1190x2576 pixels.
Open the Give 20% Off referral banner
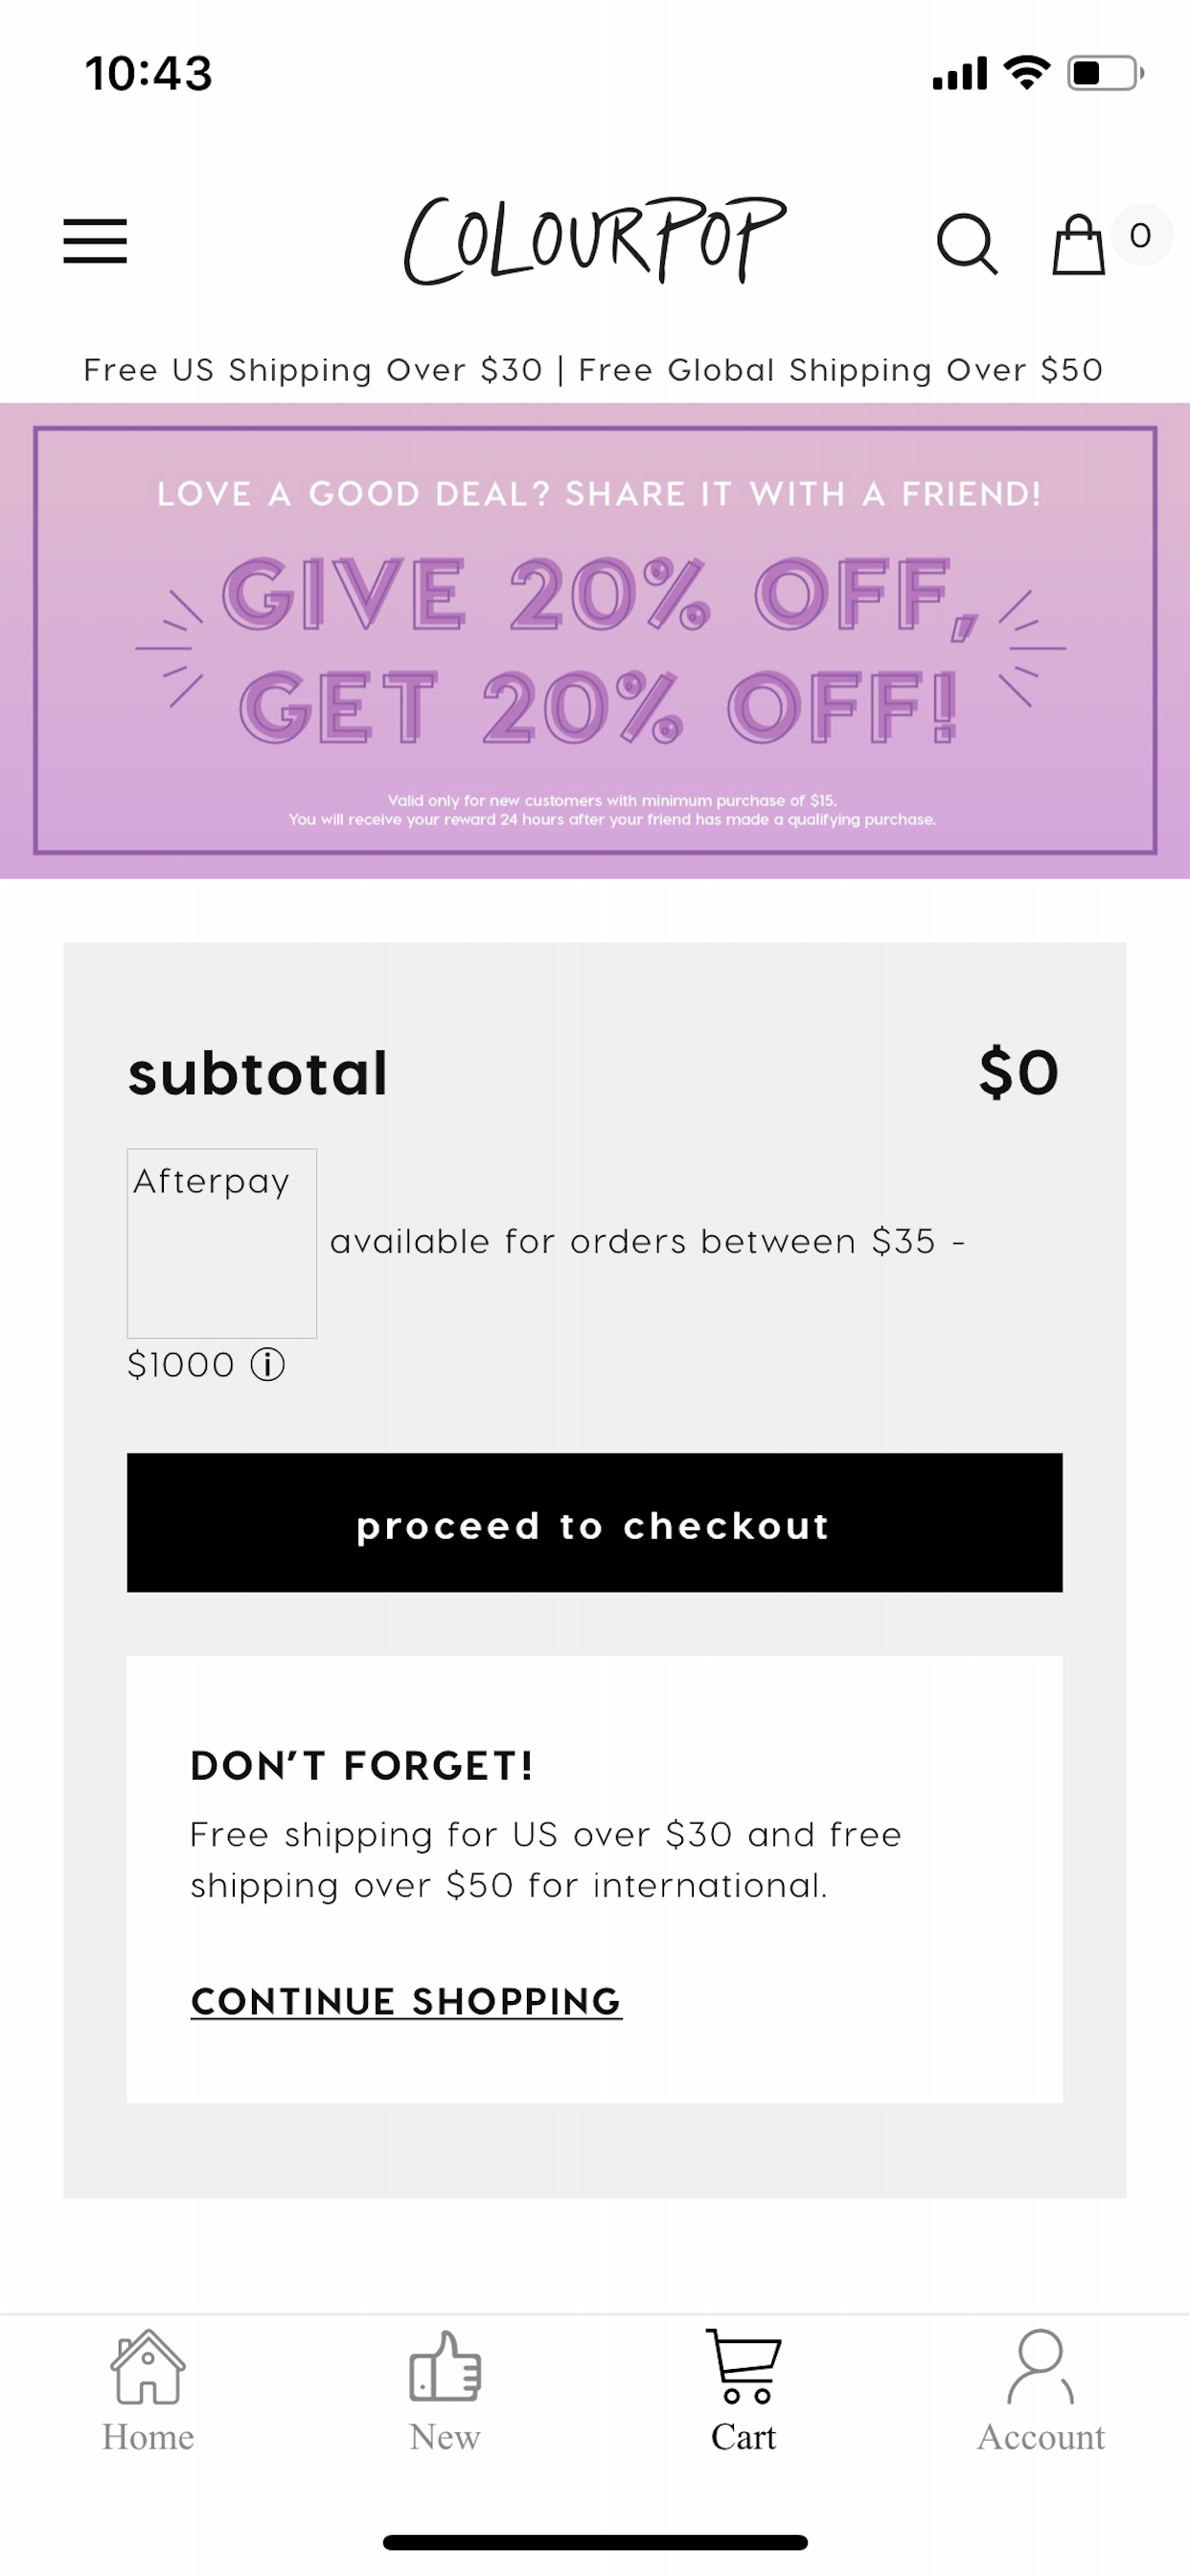pyautogui.click(x=595, y=641)
